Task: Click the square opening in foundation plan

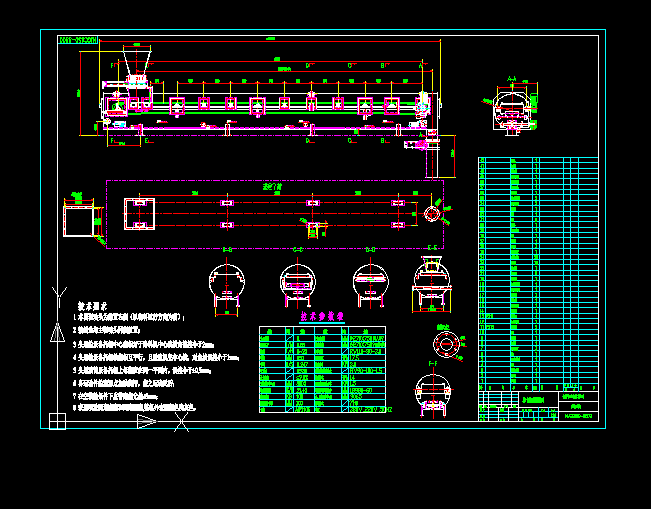Action: pos(140,214)
